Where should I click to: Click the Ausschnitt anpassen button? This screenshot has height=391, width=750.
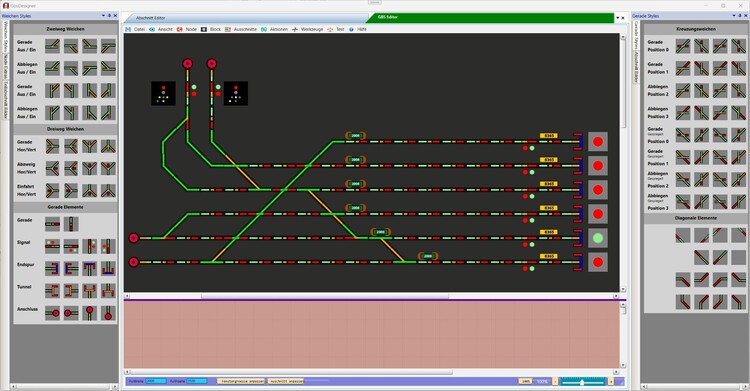pyautogui.click(x=286, y=381)
